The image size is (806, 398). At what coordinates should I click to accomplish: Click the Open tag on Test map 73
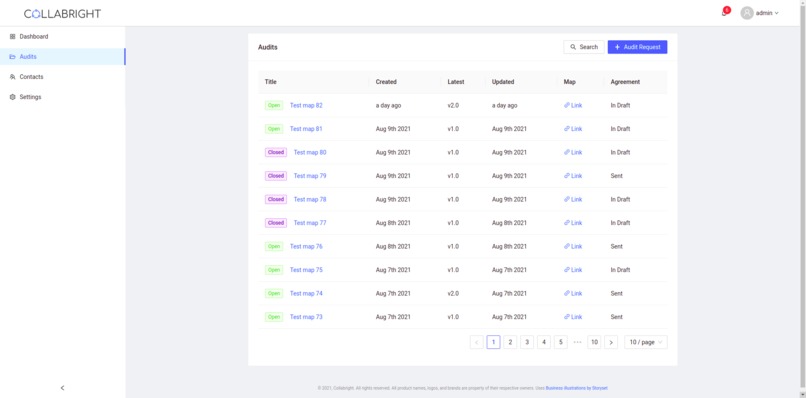tap(273, 317)
